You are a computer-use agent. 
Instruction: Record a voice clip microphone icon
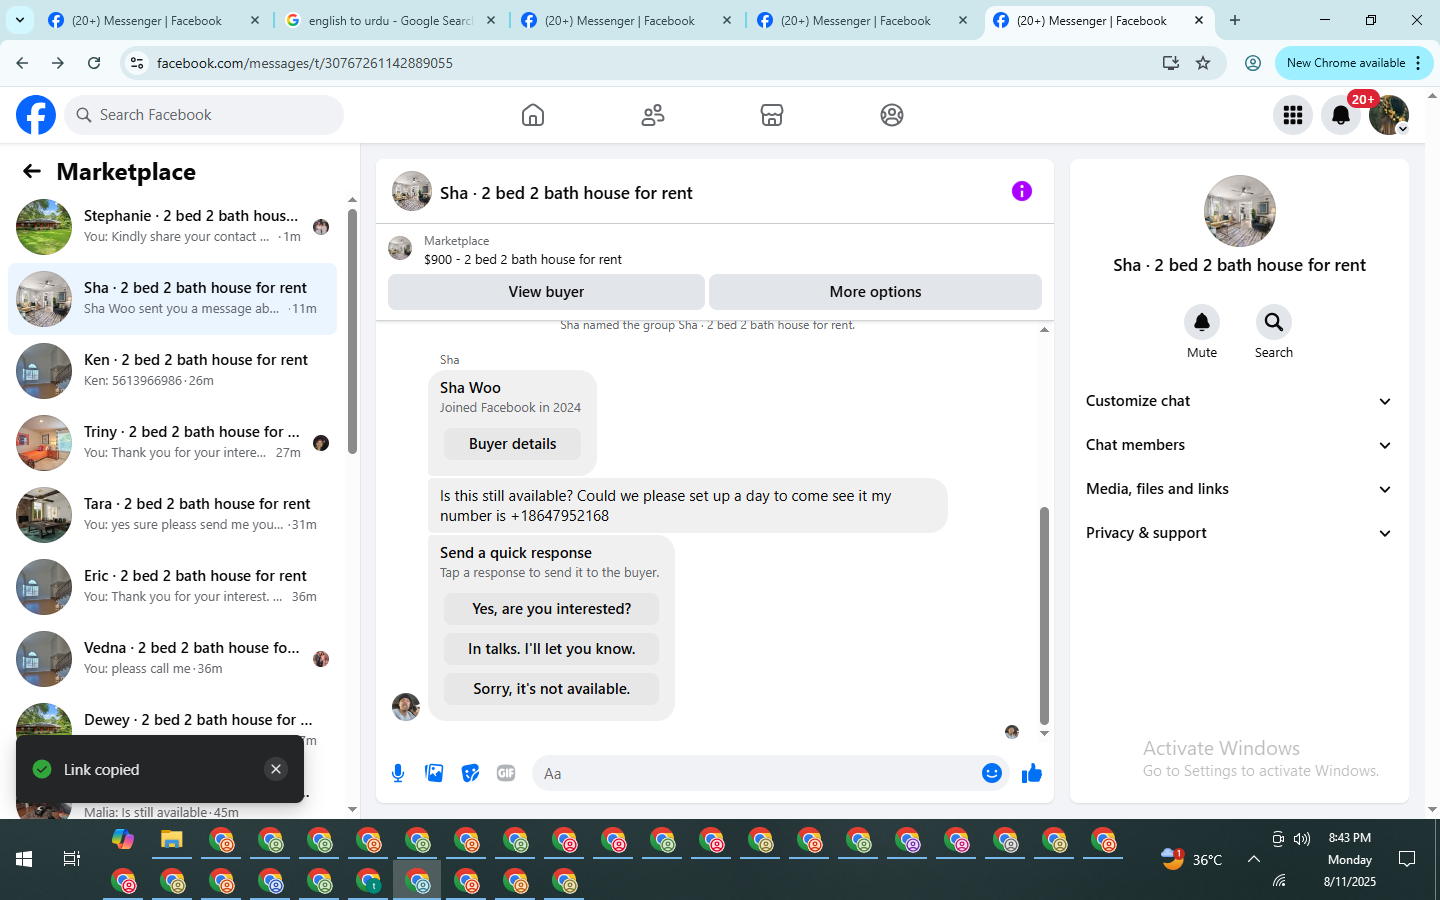398,773
